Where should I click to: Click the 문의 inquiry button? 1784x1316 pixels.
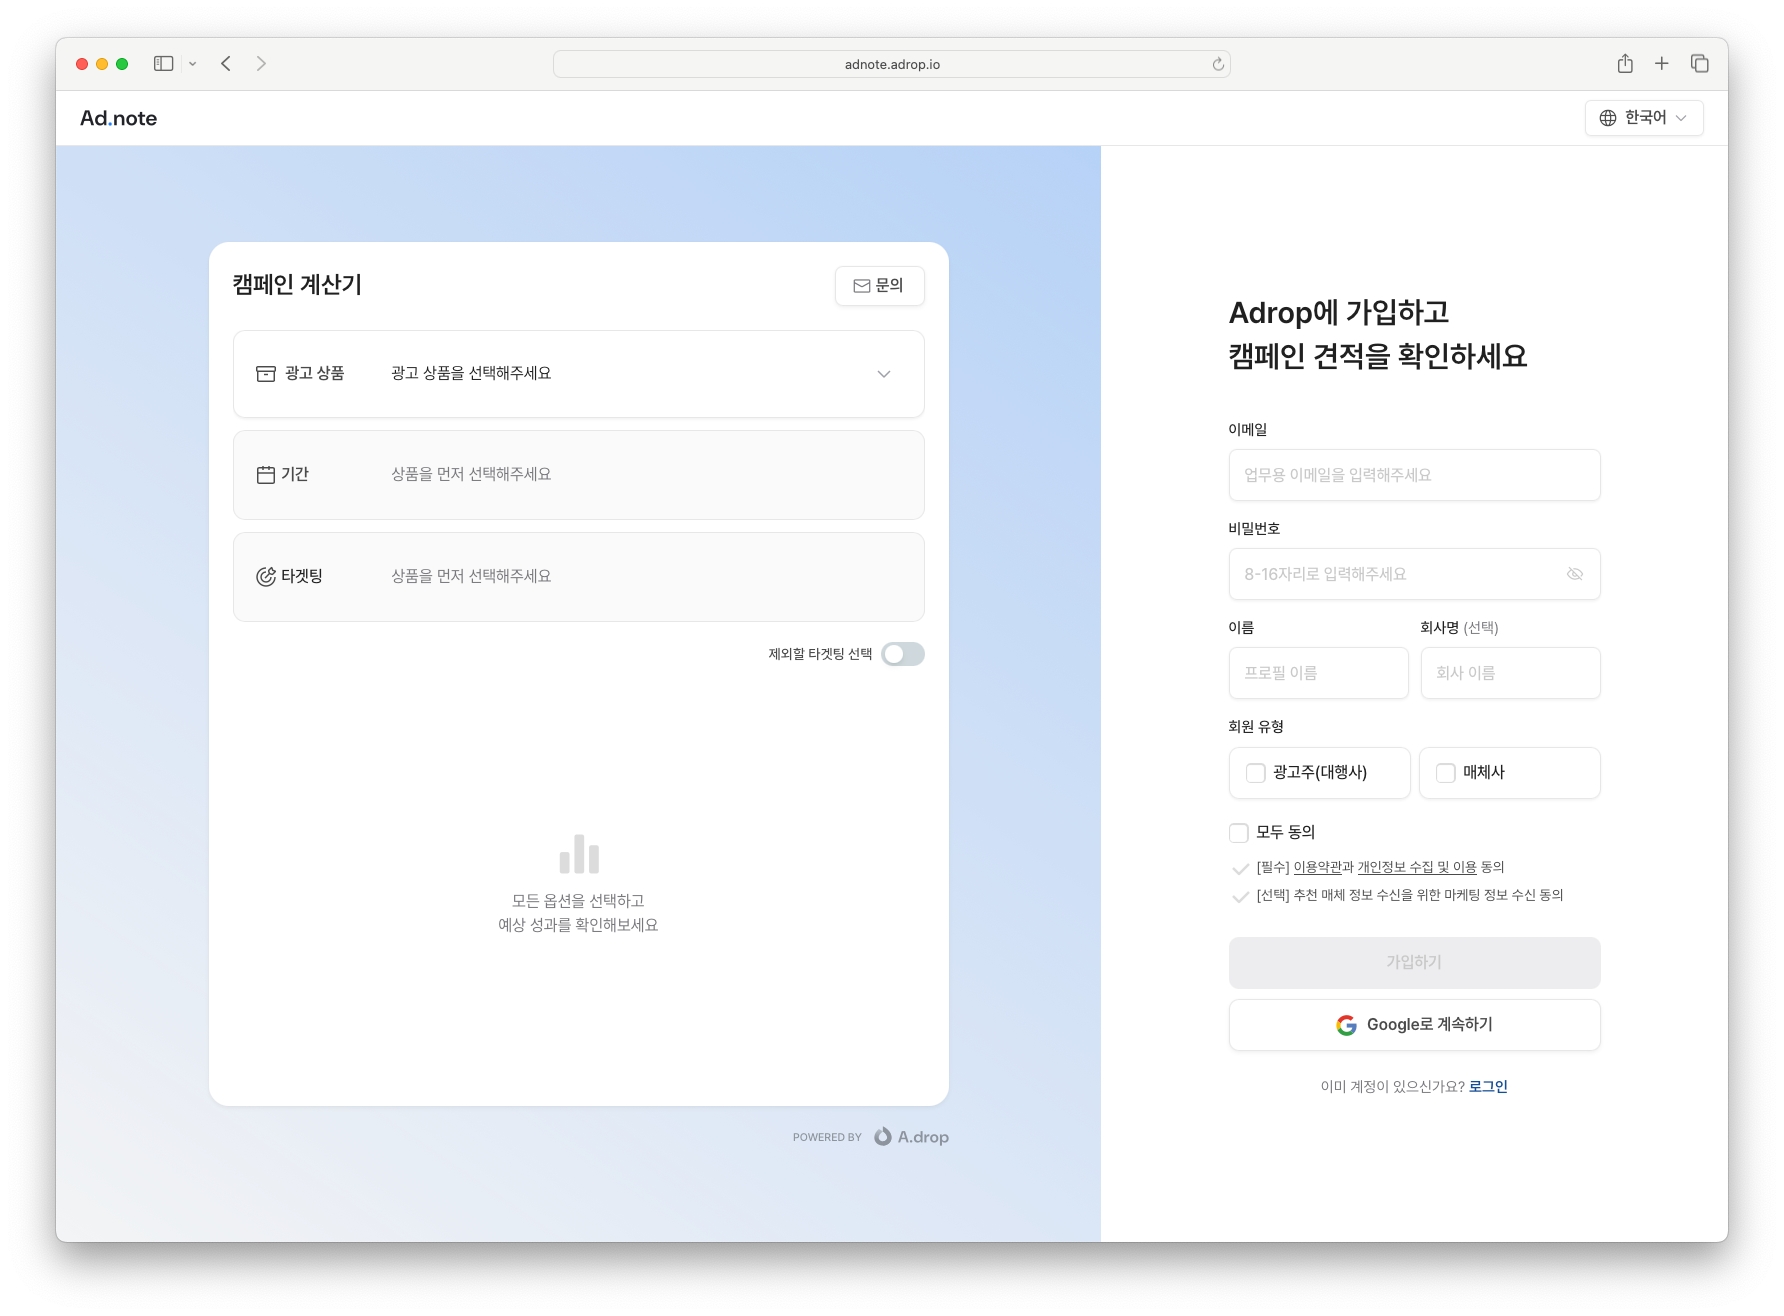879,286
